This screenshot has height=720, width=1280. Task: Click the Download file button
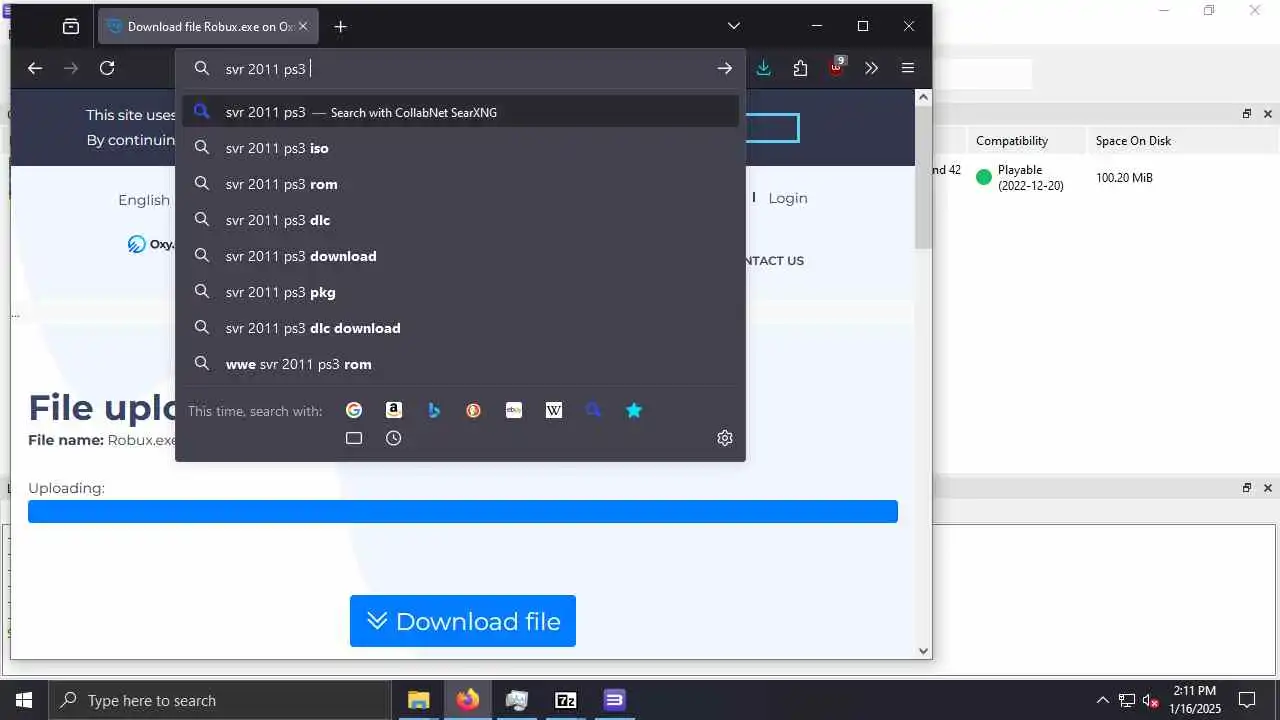[463, 621]
